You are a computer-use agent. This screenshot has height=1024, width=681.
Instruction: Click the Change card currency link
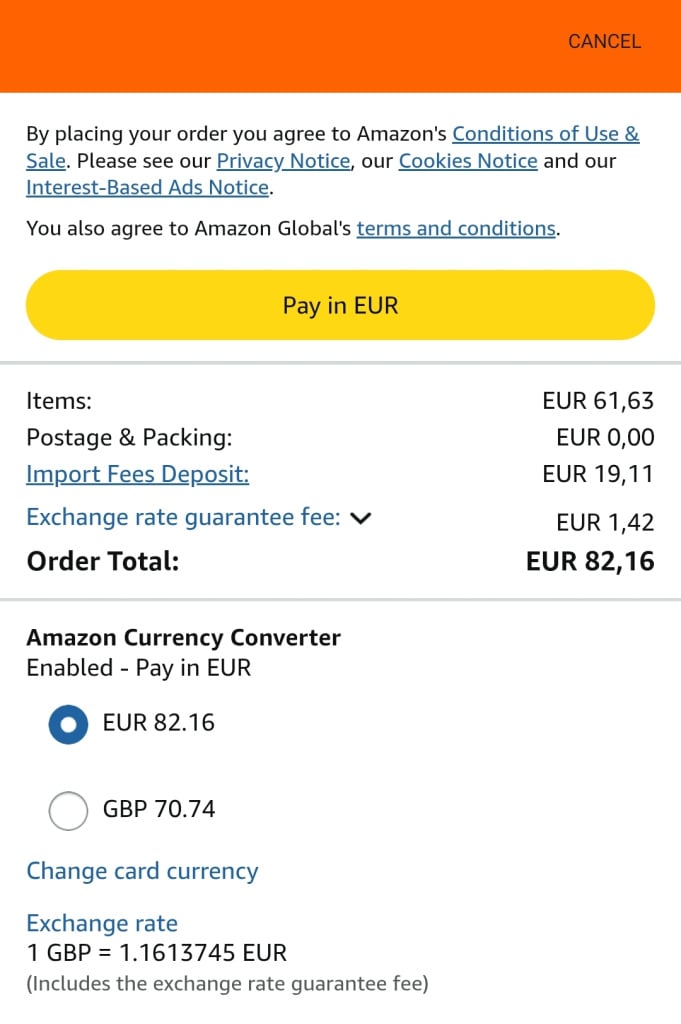[142, 871]
